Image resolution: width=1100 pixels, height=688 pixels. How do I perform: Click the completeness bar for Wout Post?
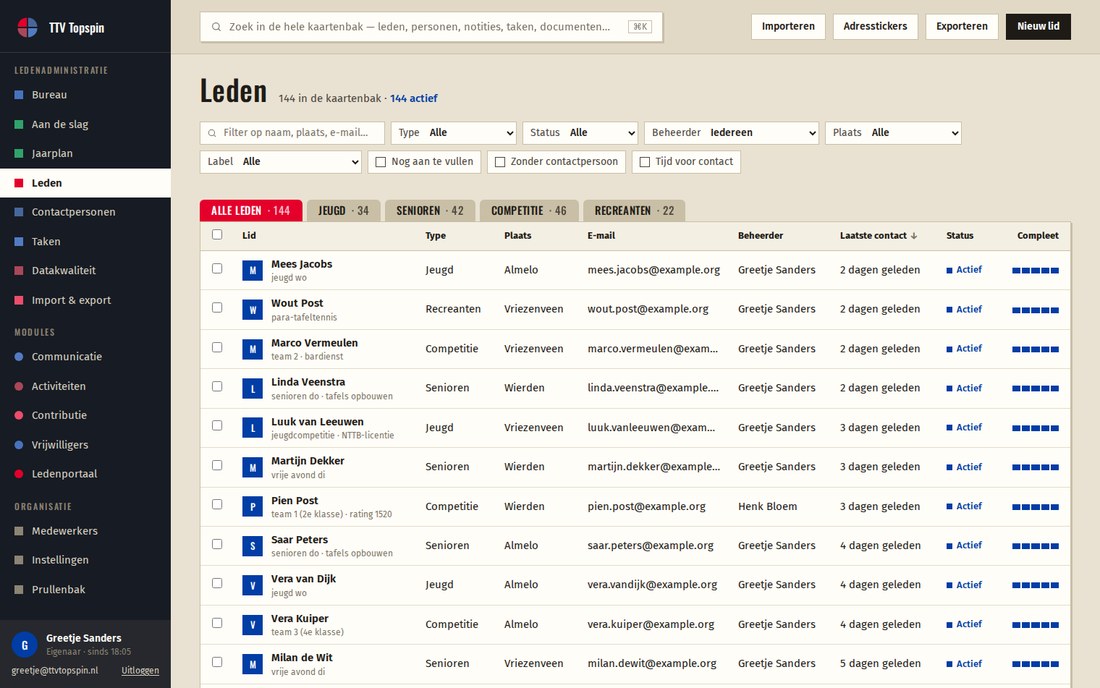point(1035,310)
